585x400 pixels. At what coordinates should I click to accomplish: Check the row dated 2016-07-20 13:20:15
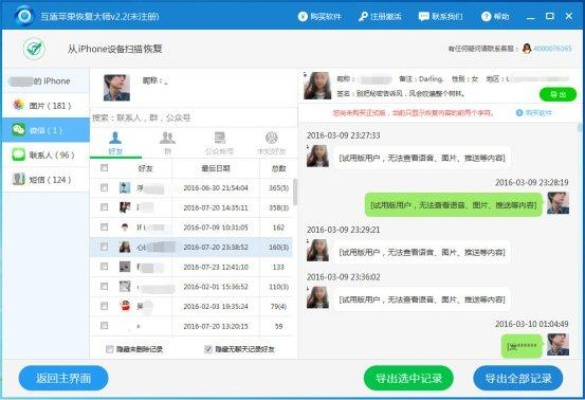[104, 326]
